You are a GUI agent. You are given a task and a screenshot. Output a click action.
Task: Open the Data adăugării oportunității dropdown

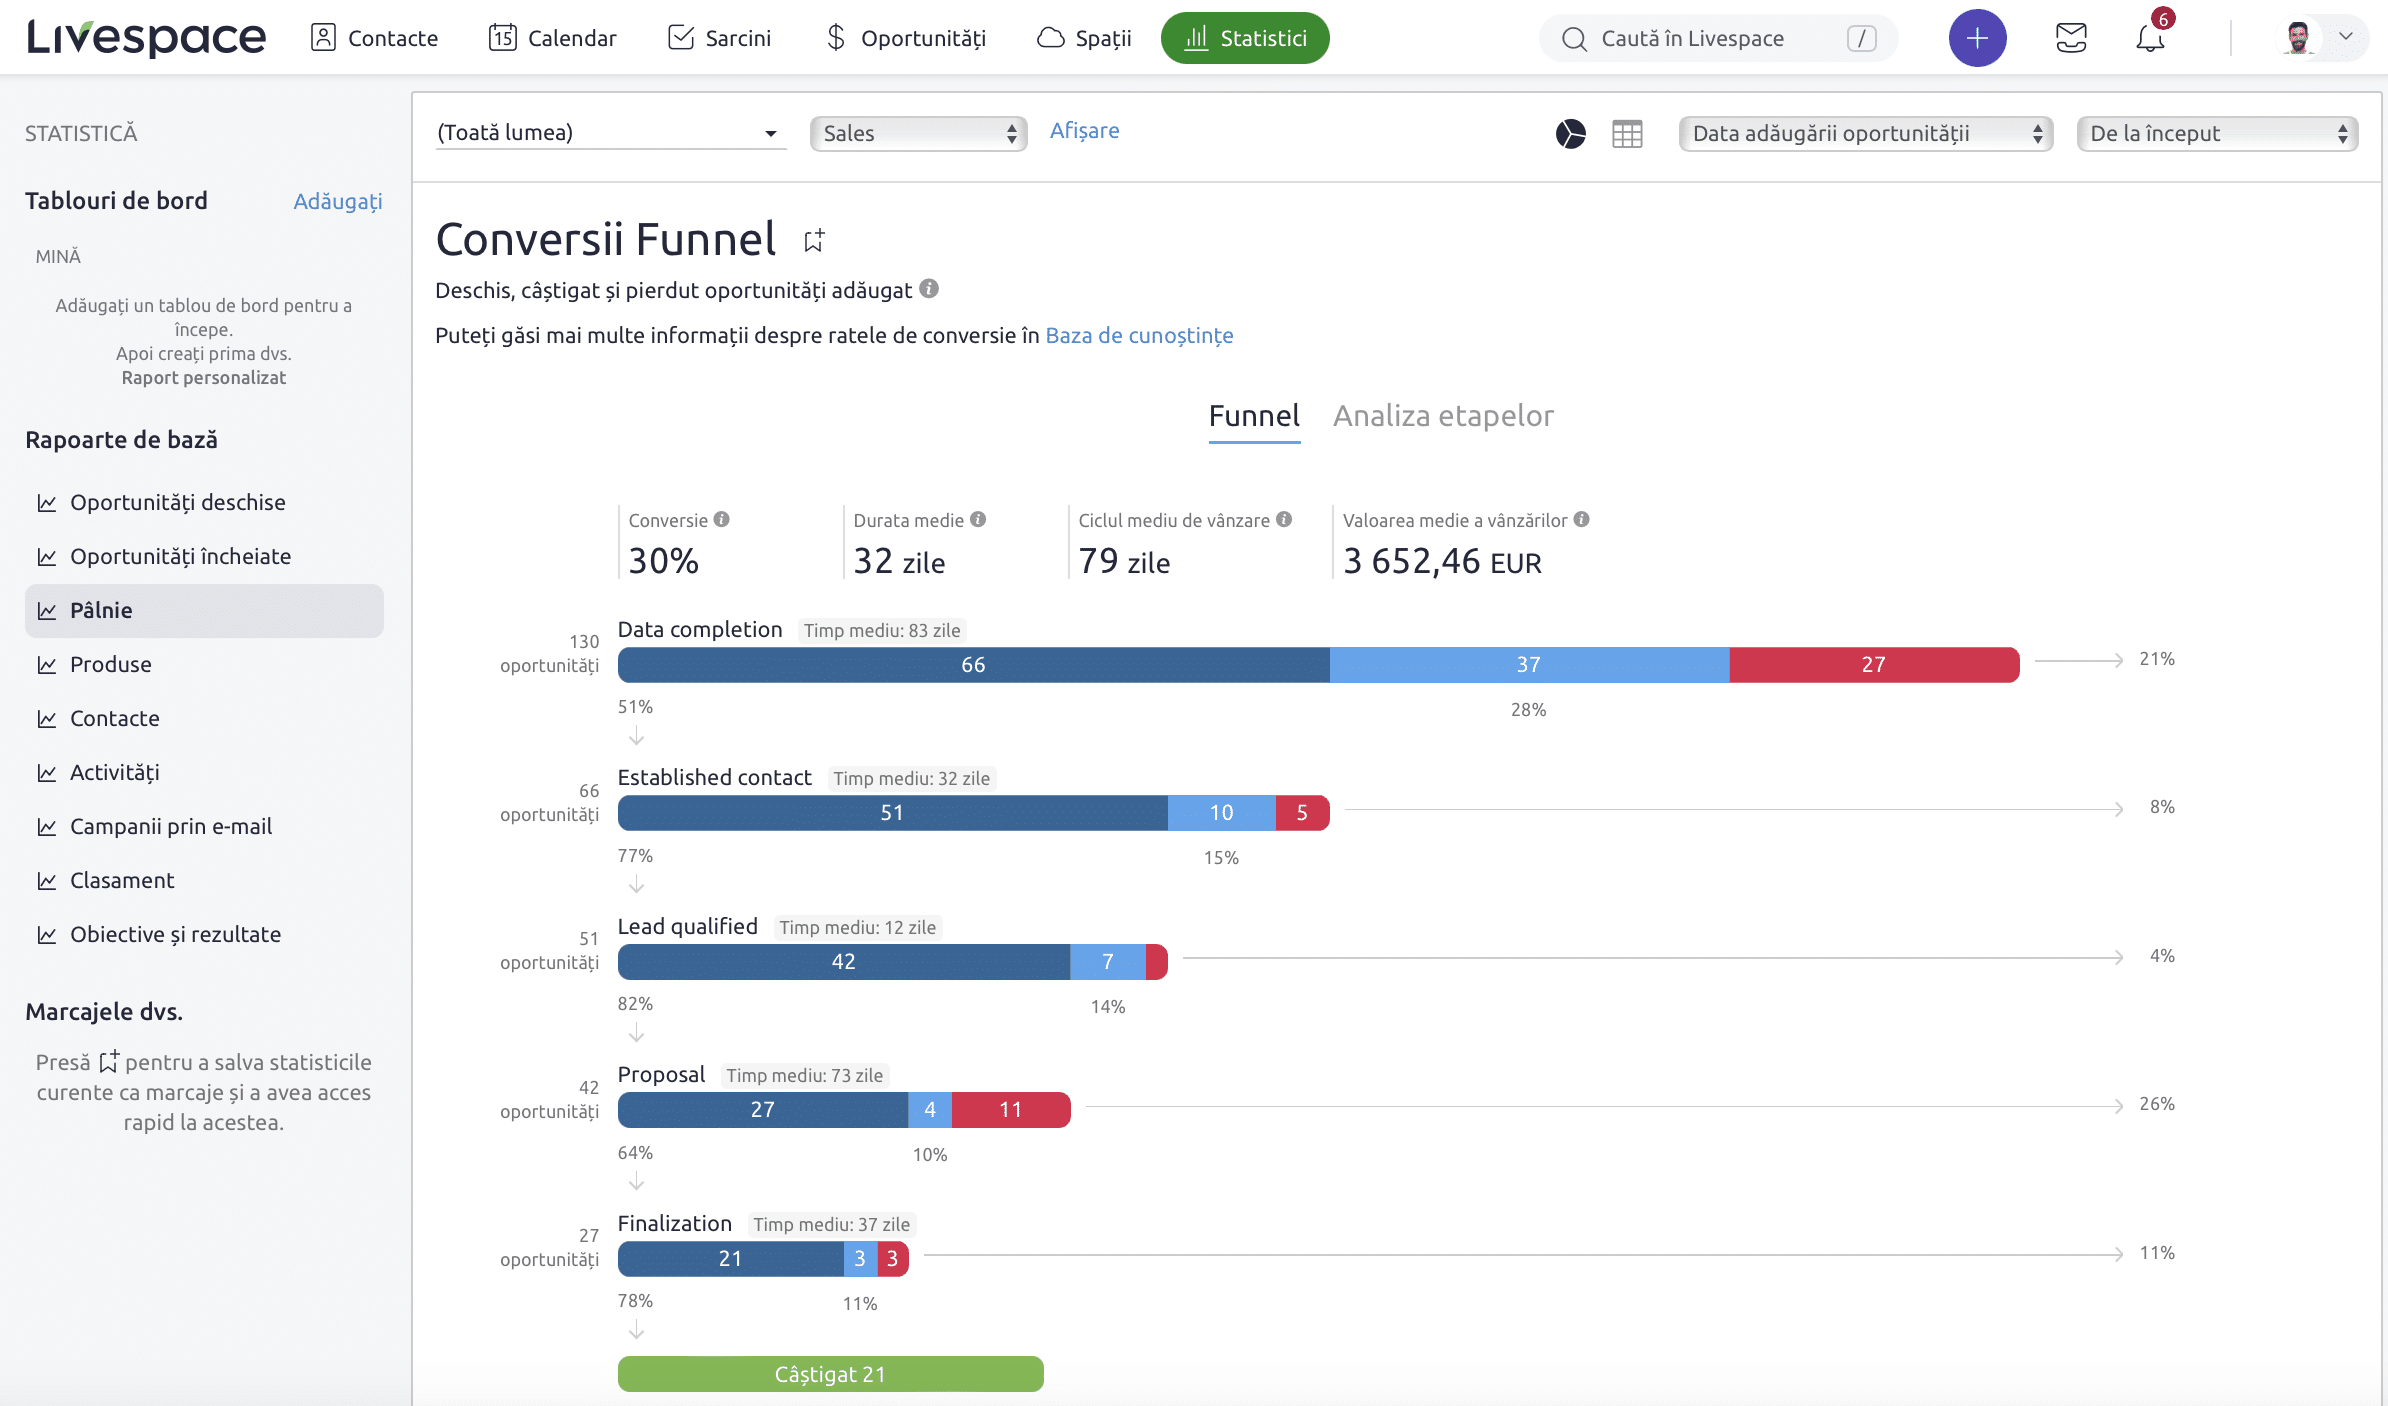tap(1866, 133)
